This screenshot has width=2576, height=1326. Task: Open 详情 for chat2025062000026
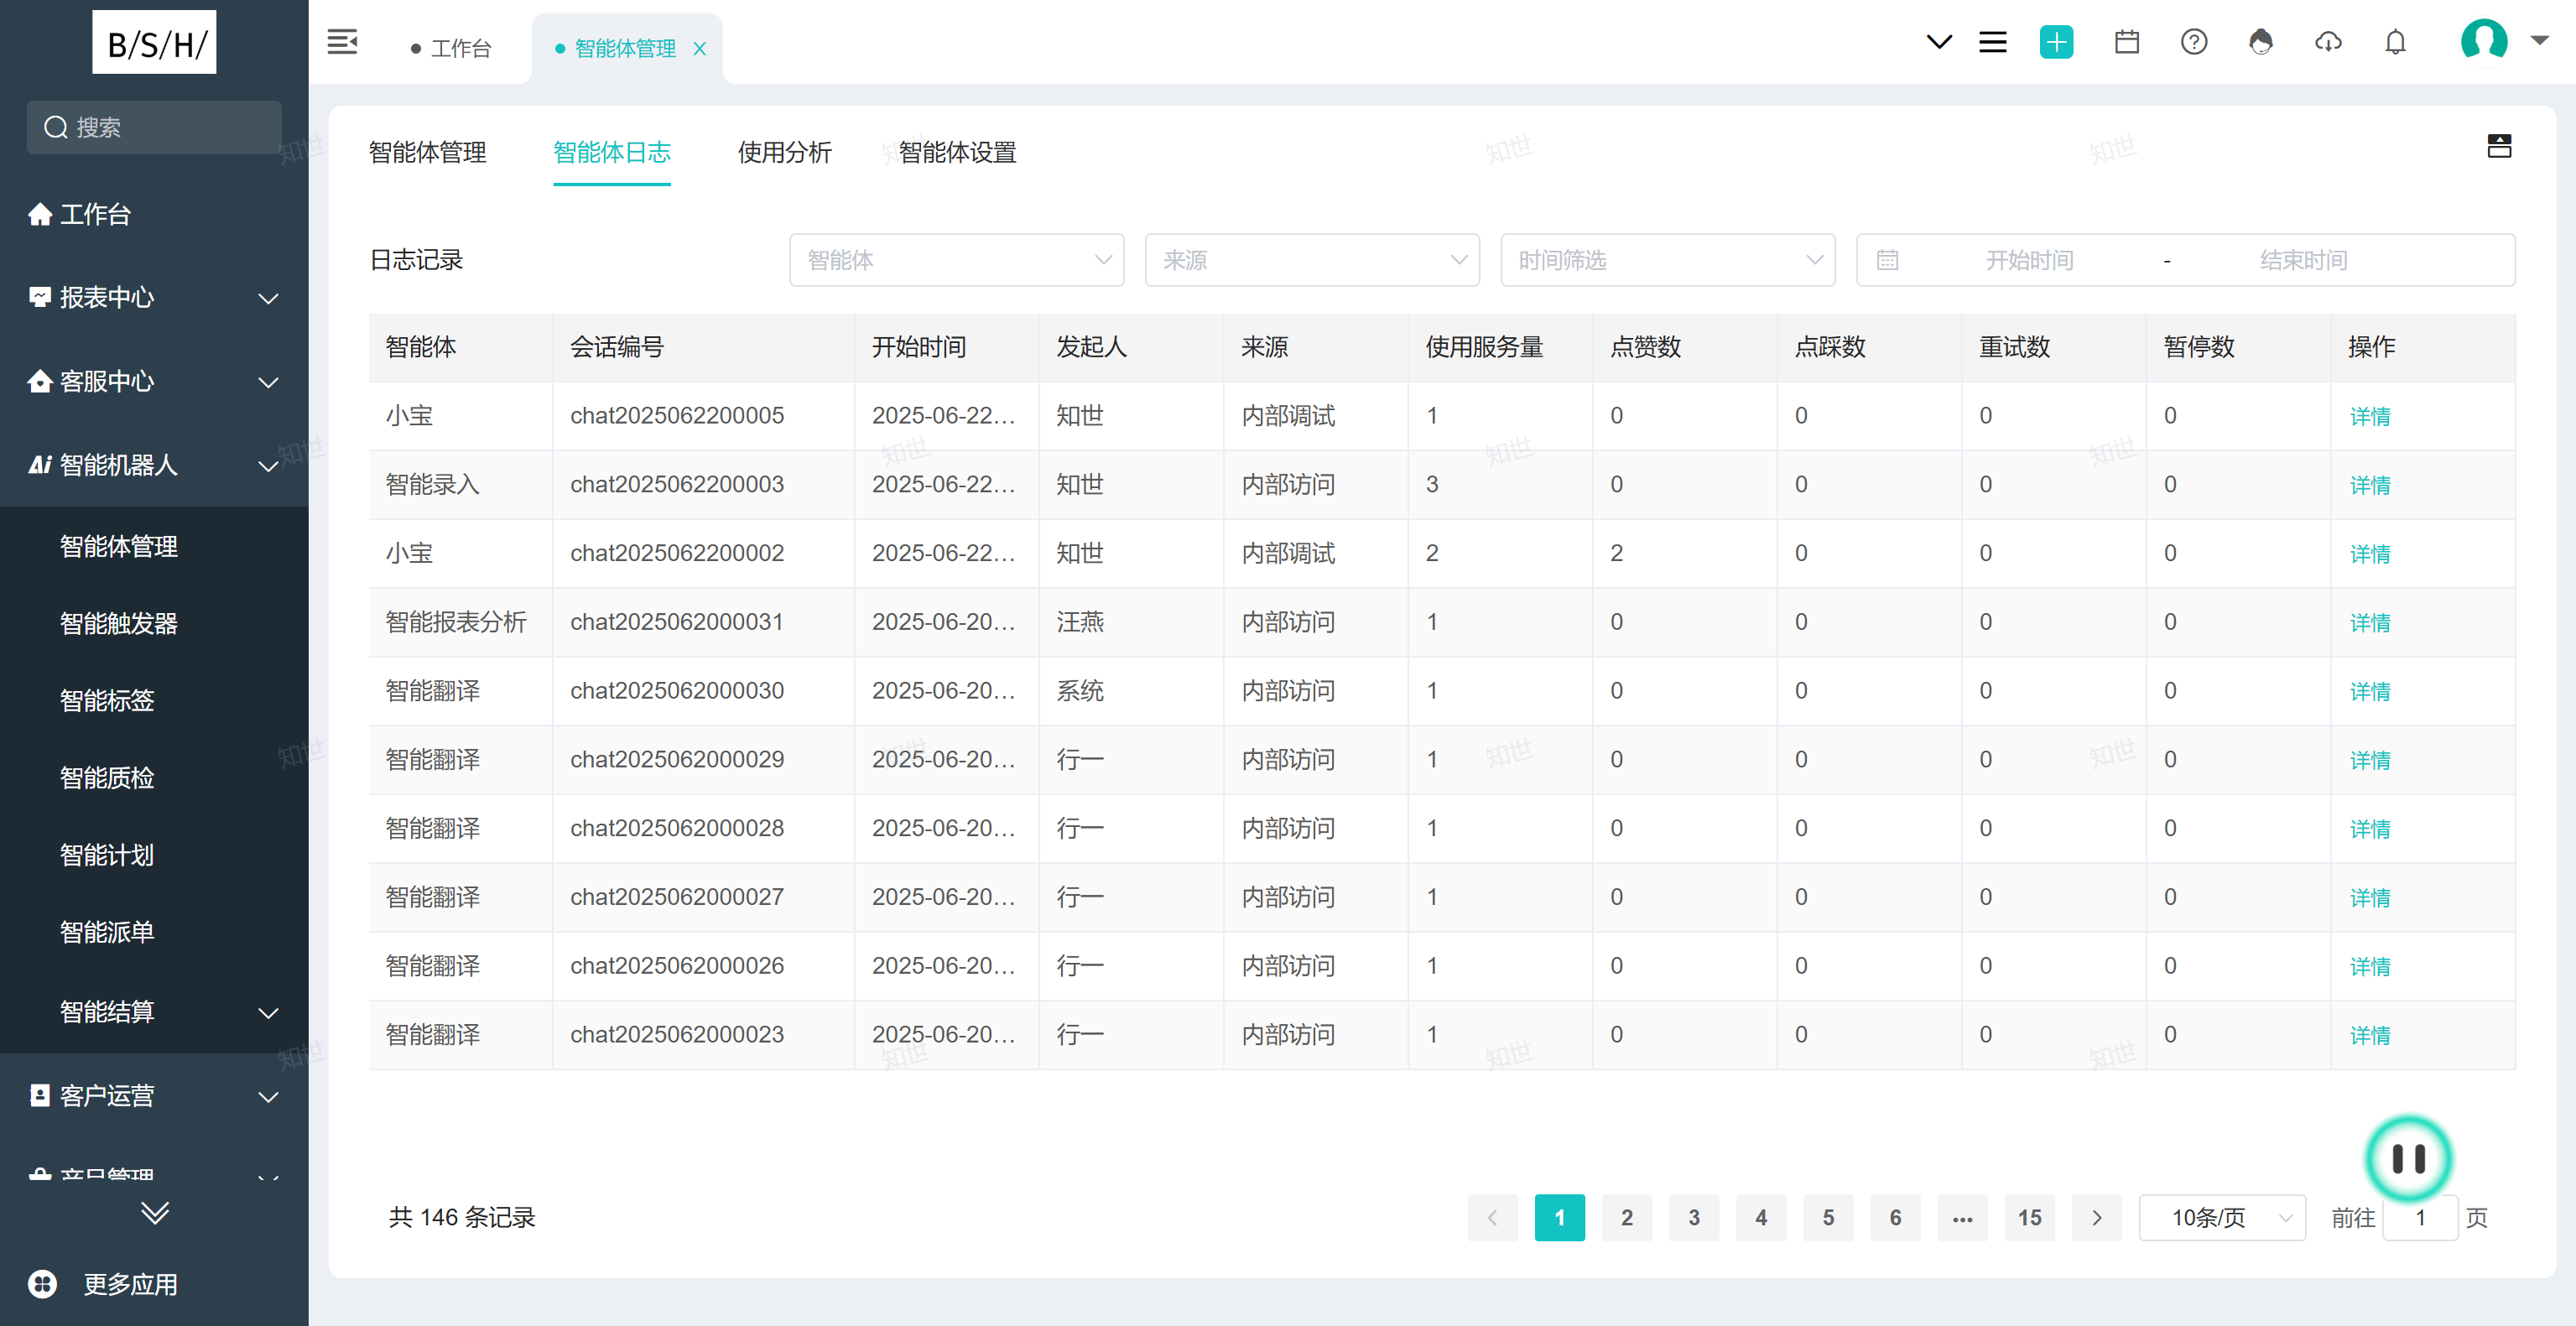(2369, 967)
